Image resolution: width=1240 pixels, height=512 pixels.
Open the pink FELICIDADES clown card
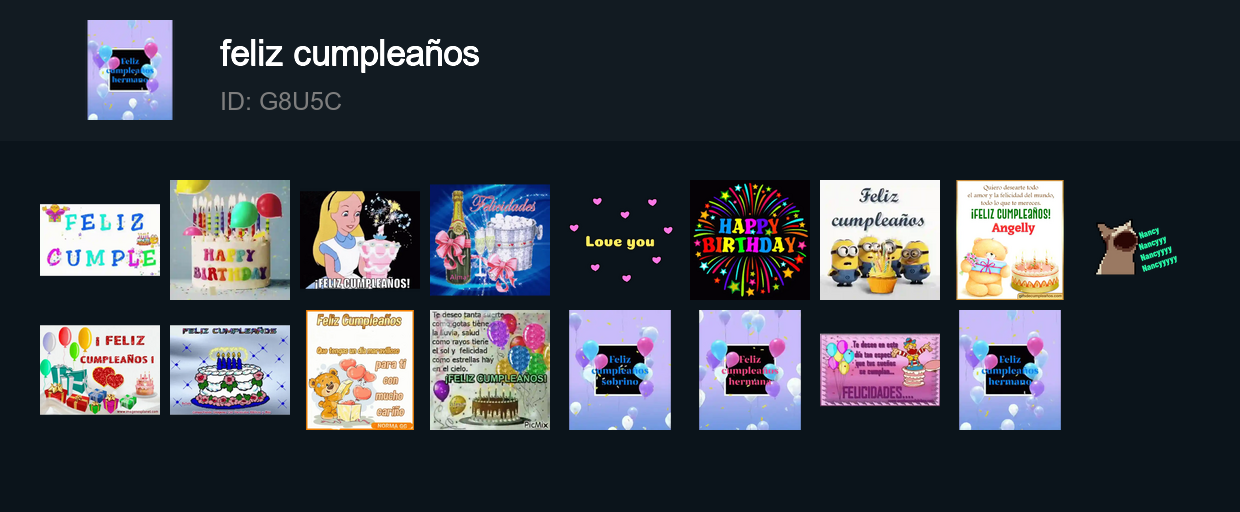(x=880, y=370)
